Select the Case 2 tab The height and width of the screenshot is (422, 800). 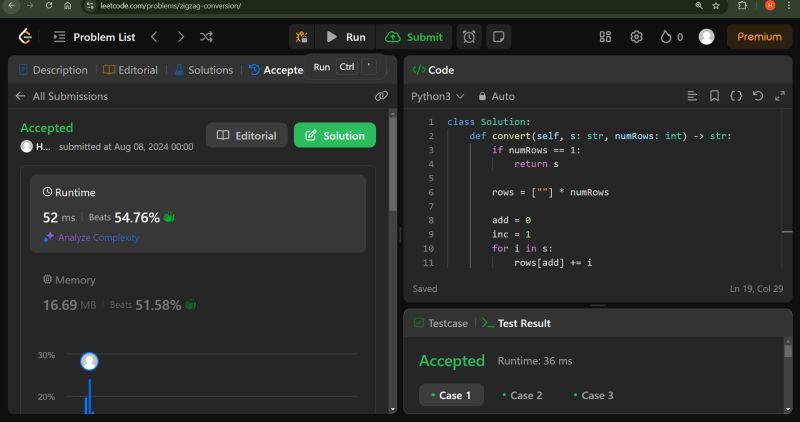tap(520, 395)
